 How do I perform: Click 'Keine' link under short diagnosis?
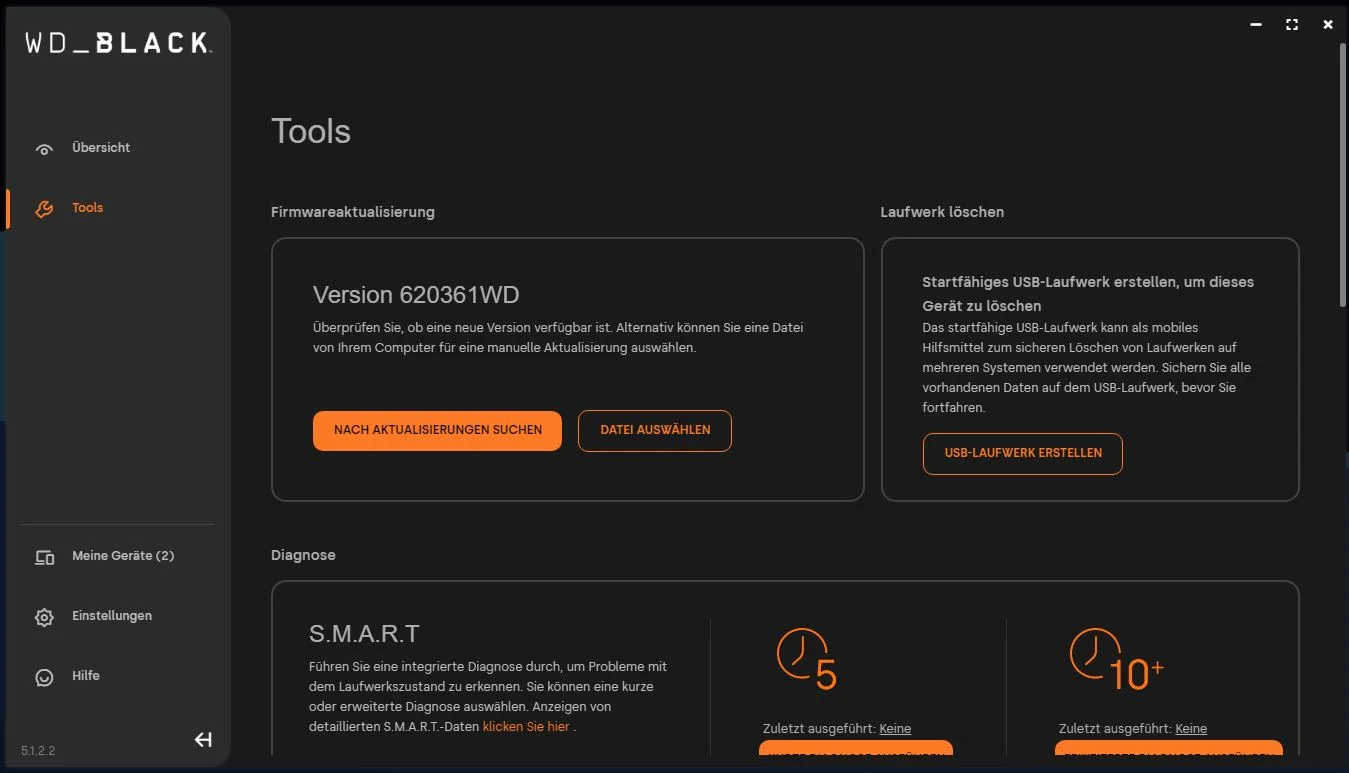point(895,729)
